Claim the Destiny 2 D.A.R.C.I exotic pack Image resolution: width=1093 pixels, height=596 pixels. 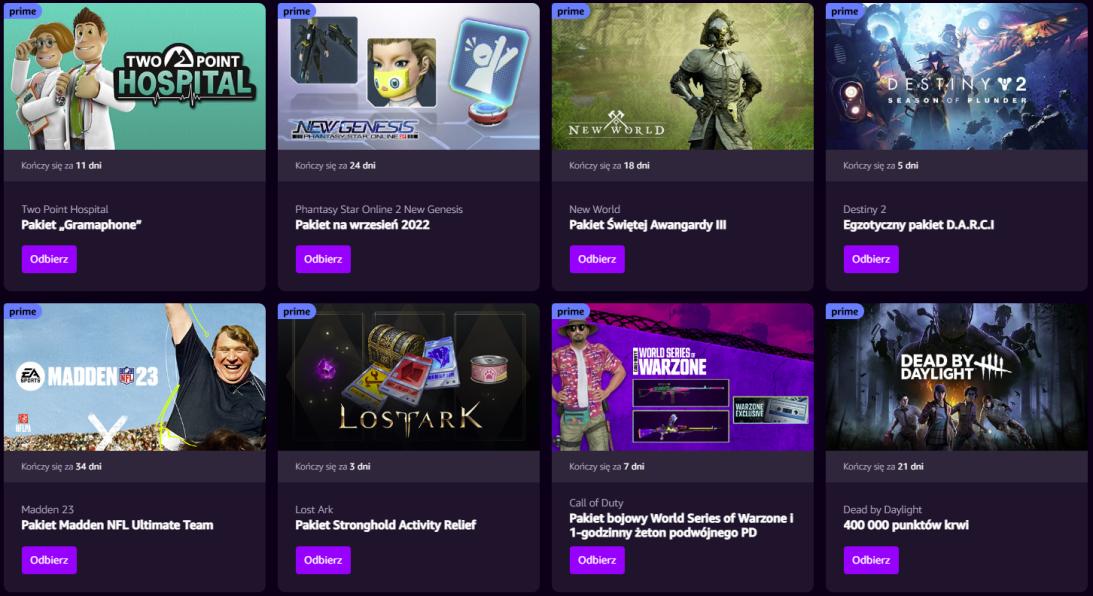[x=871, y=259]
